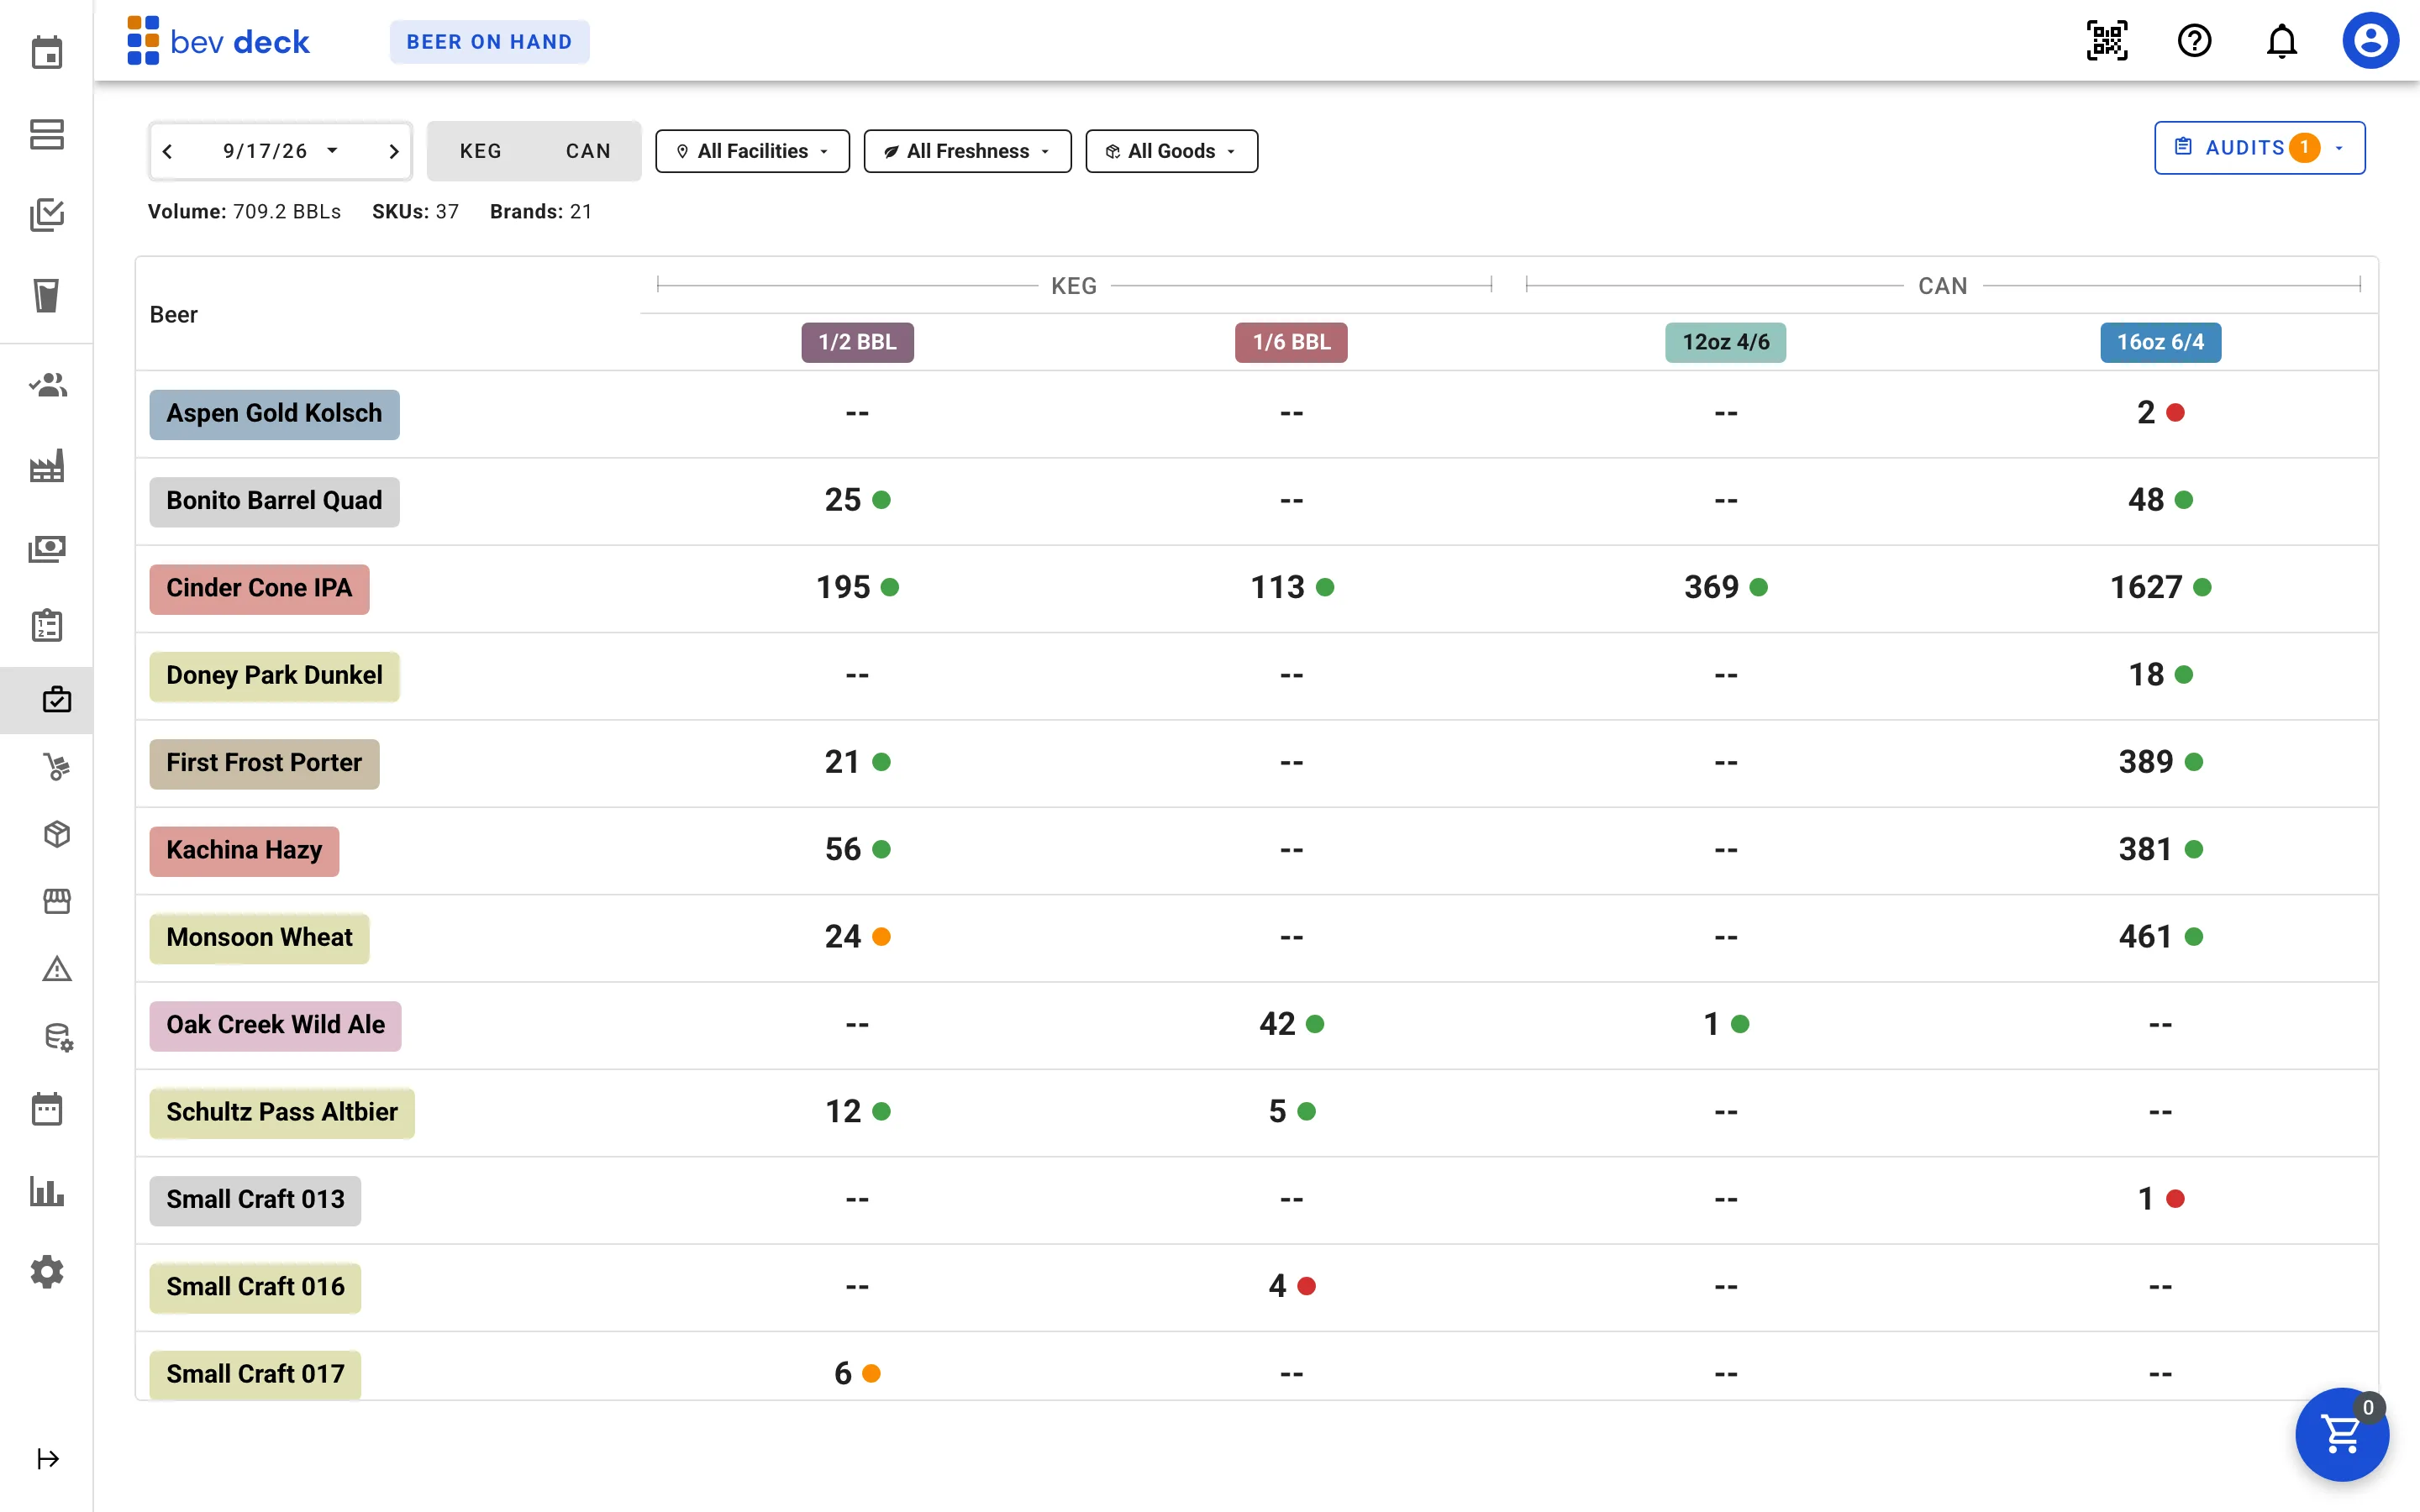
Task: Click the BEER ON HAND chip
Action: [490, 42]
